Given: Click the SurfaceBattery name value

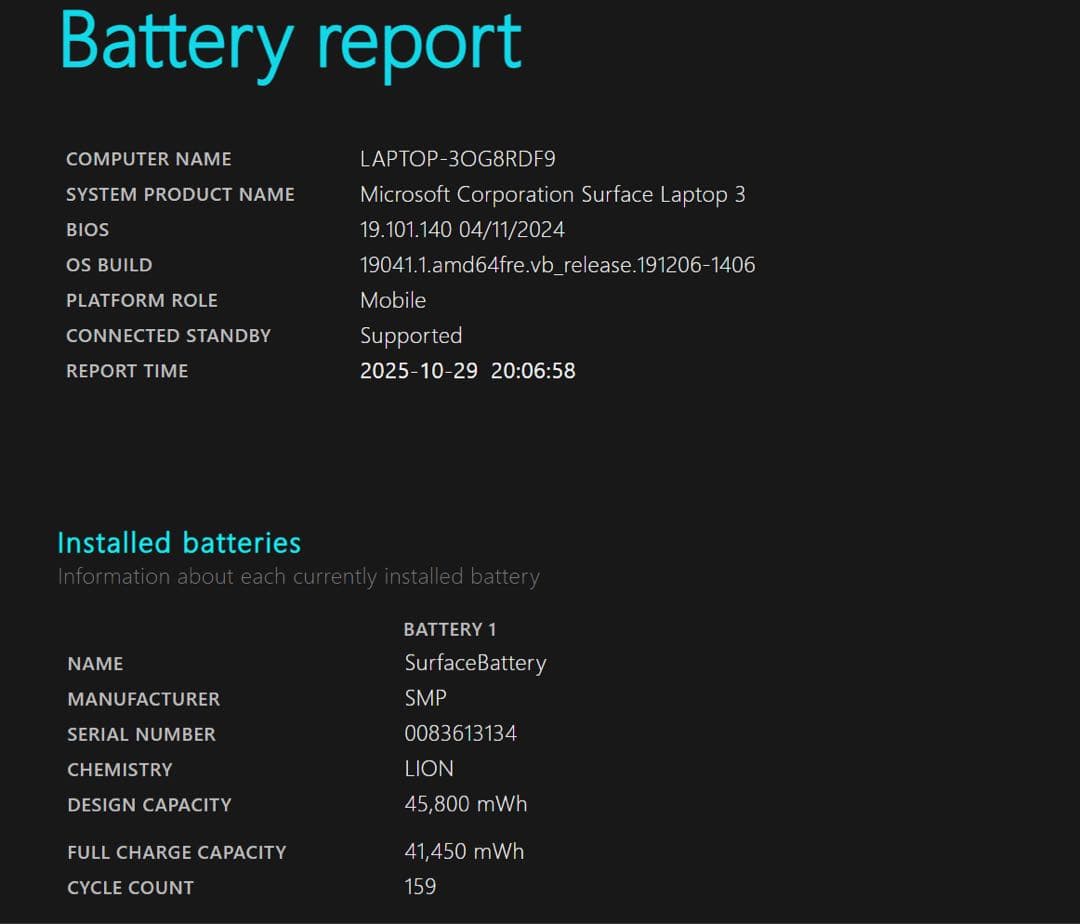Looking at the screenshot, I should pyautogui.click(x=476, y=663).
